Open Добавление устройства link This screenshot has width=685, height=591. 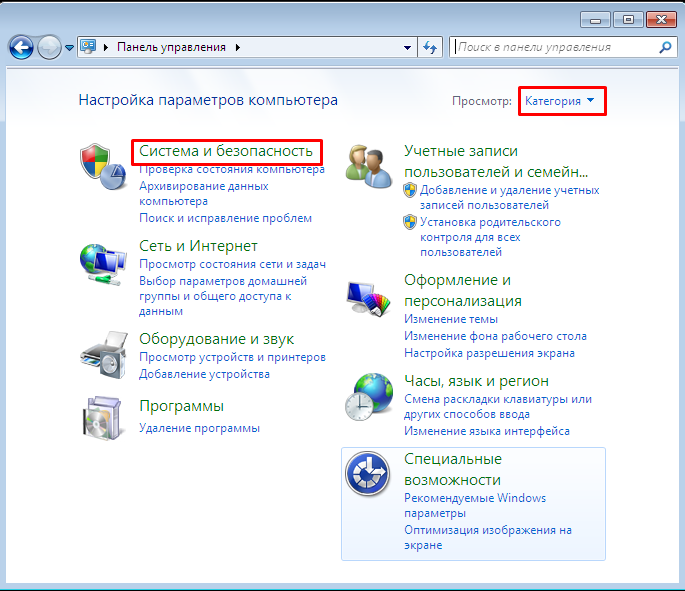(204, 374)
